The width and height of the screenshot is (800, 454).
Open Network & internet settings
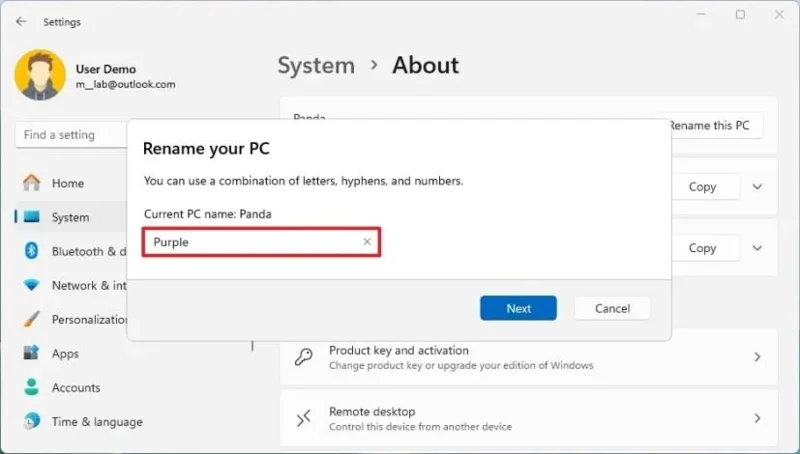pyautogui.click(x=89, y=286)
